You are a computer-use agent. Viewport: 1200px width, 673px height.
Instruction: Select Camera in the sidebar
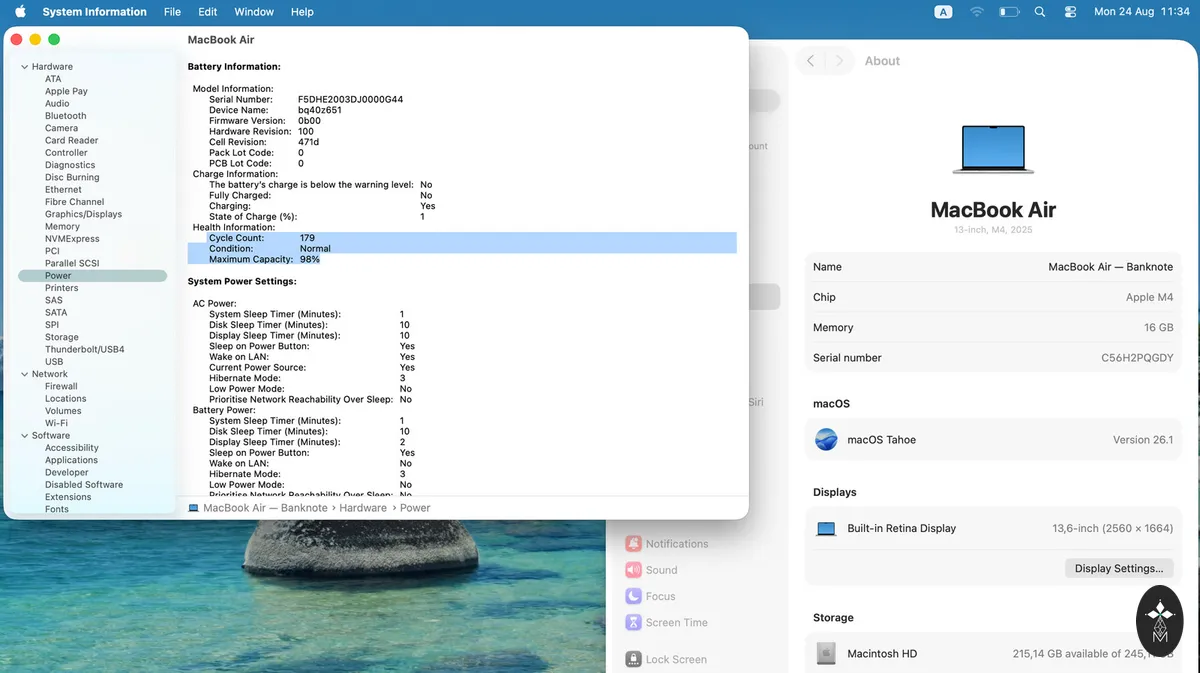(61, 128)
